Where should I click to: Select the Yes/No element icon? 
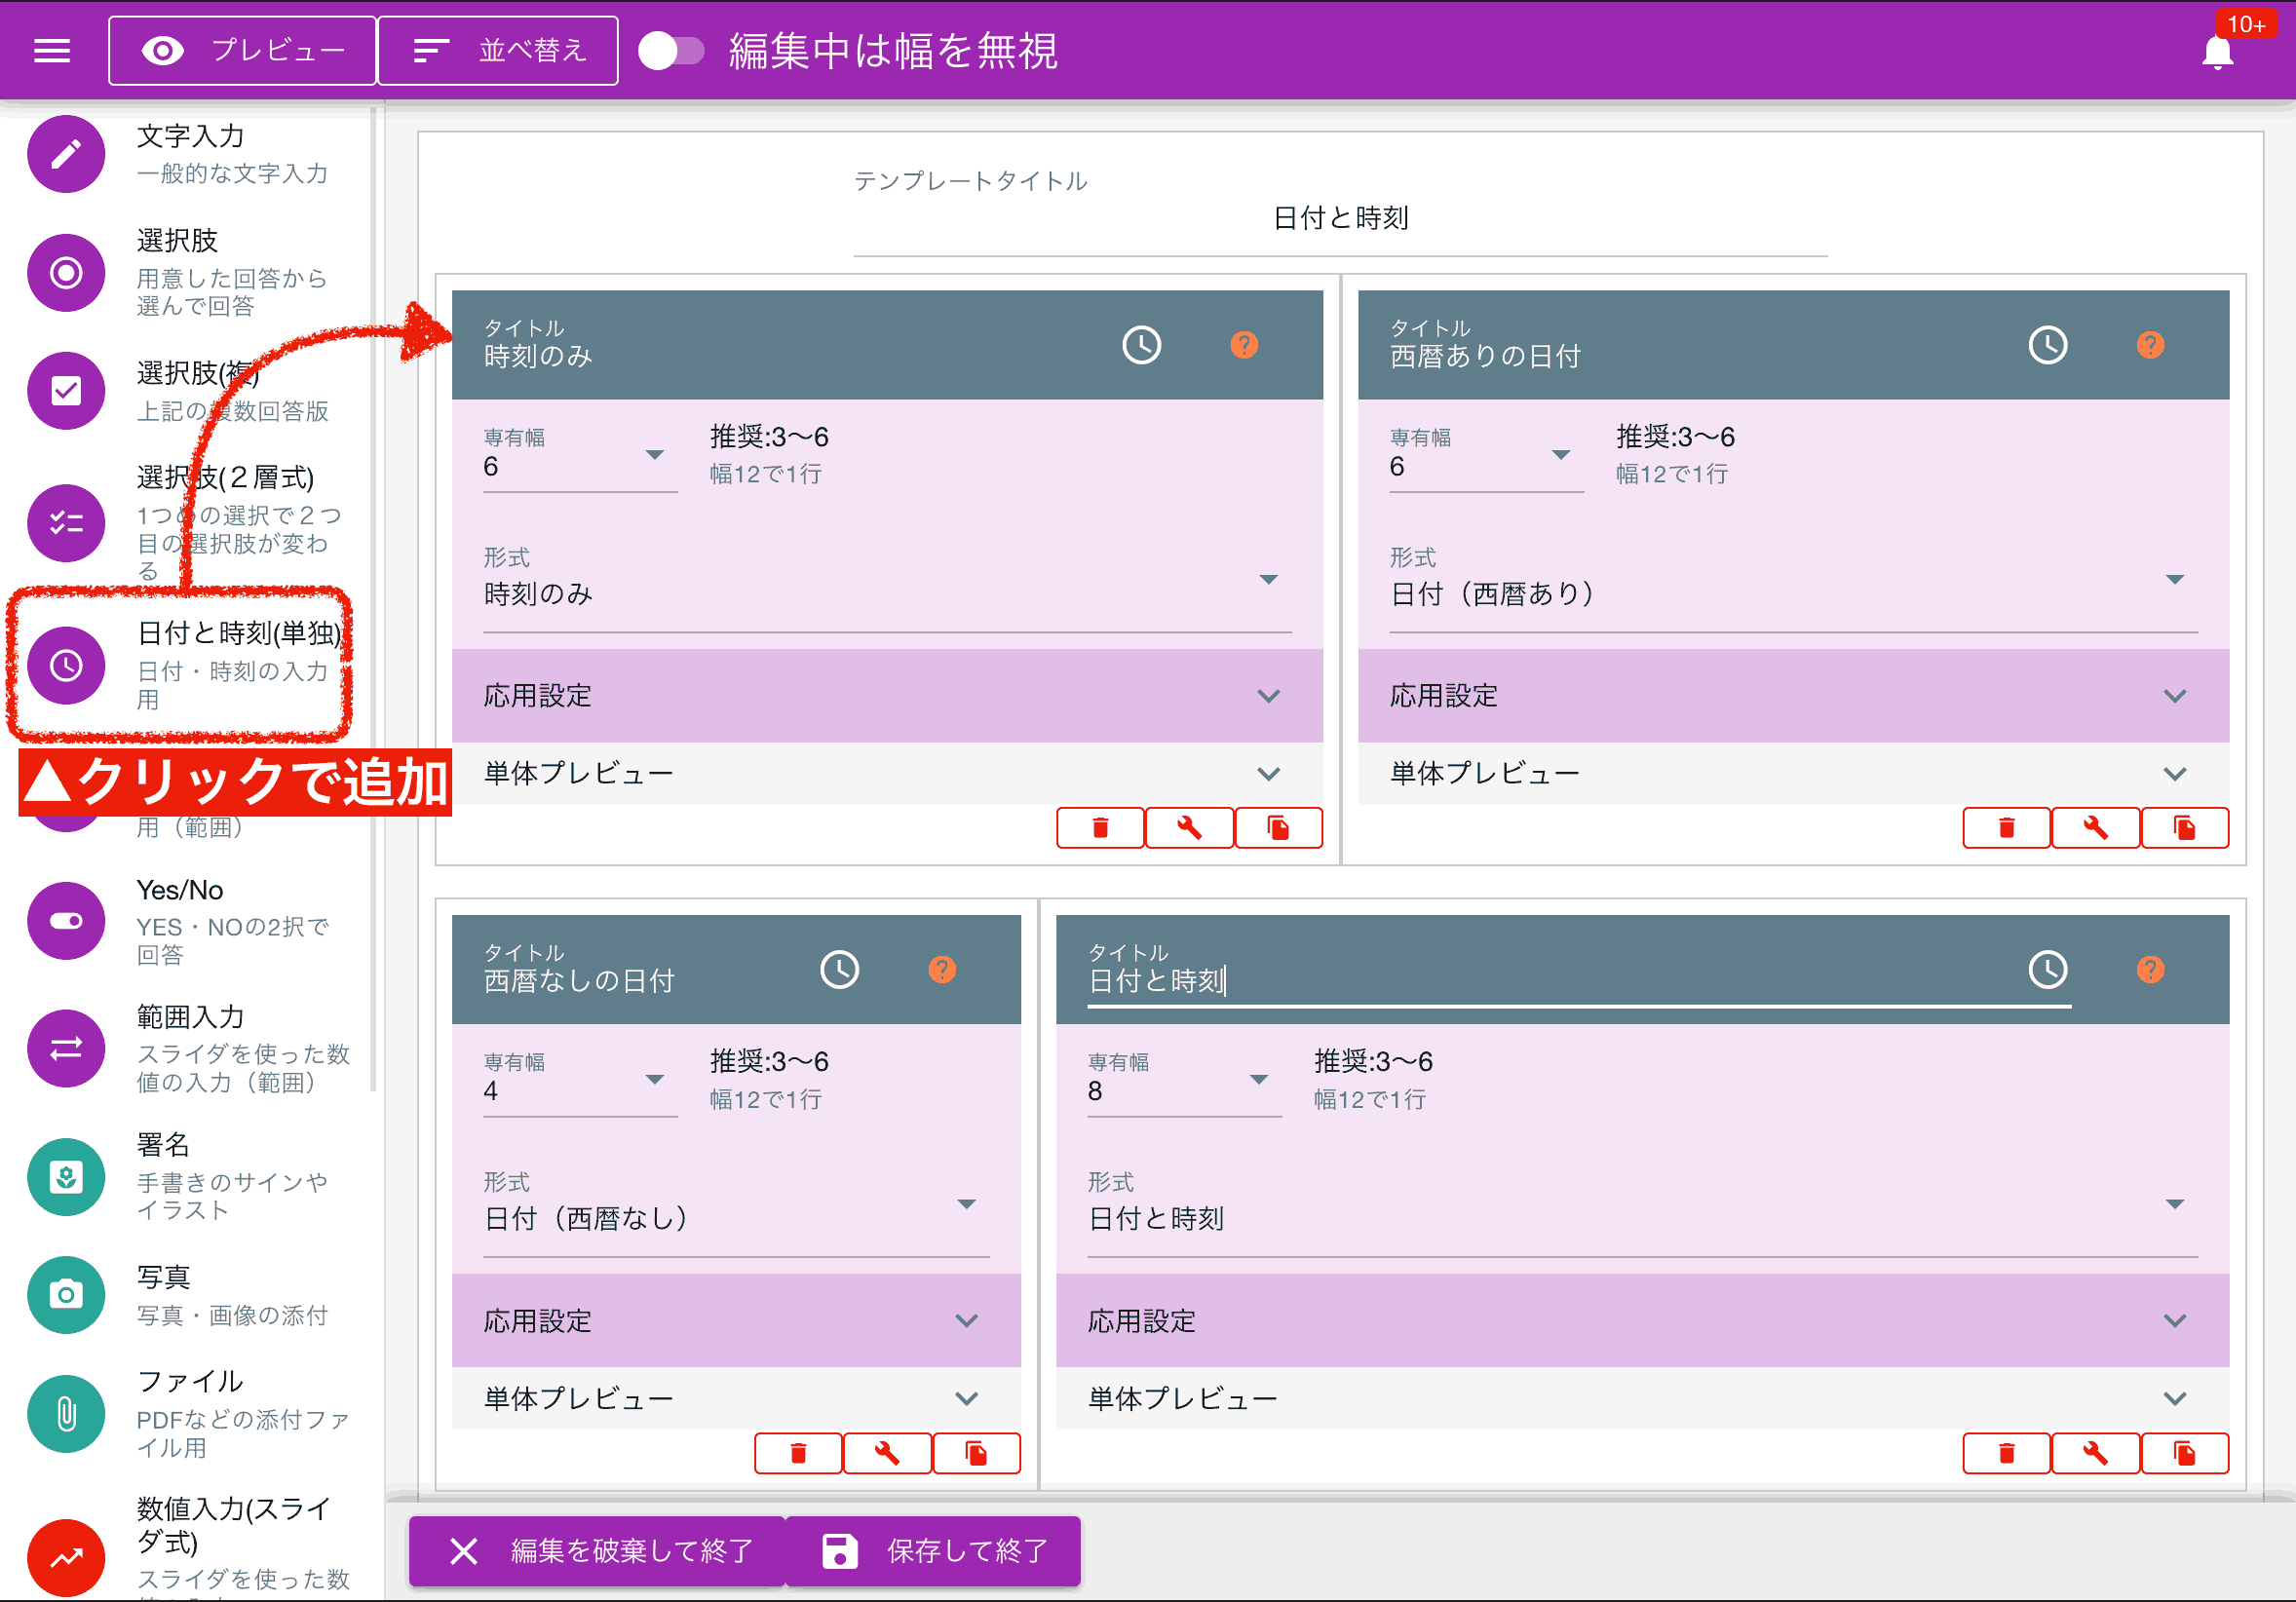coord(65,920)
